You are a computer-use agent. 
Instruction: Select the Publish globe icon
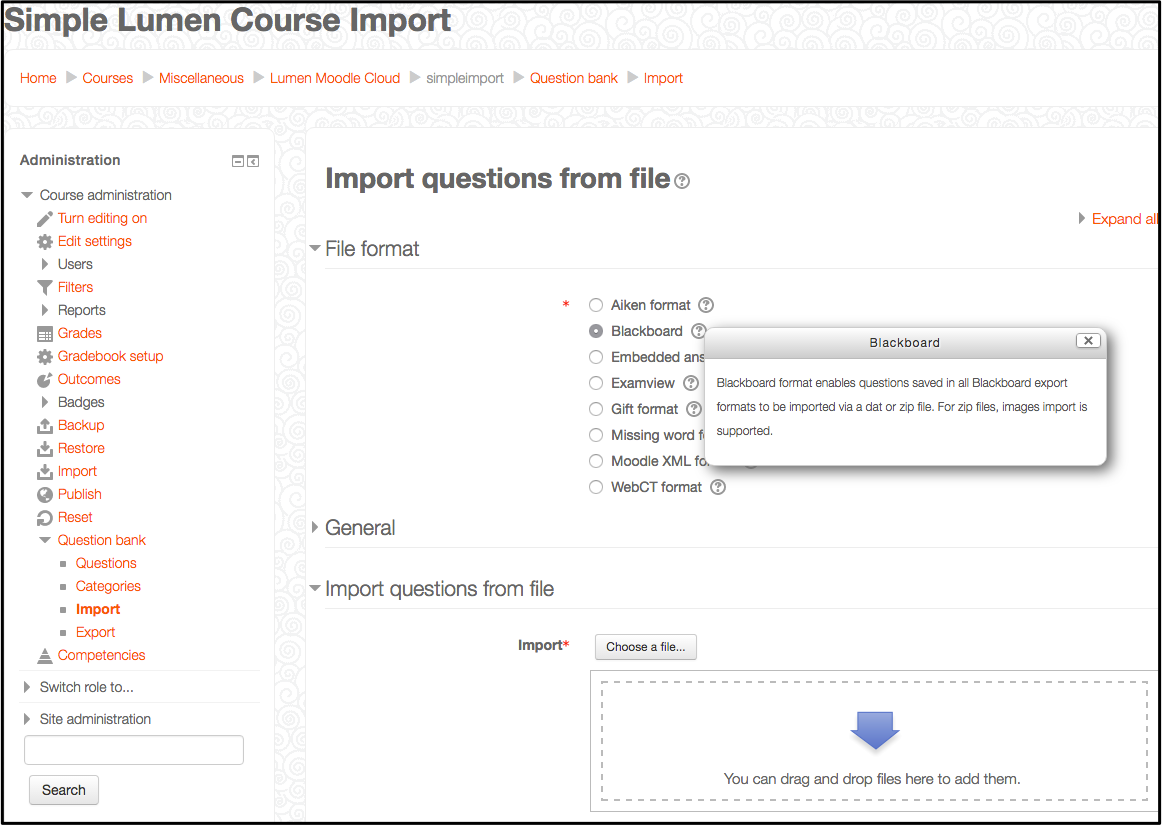[x=44, y=494]
